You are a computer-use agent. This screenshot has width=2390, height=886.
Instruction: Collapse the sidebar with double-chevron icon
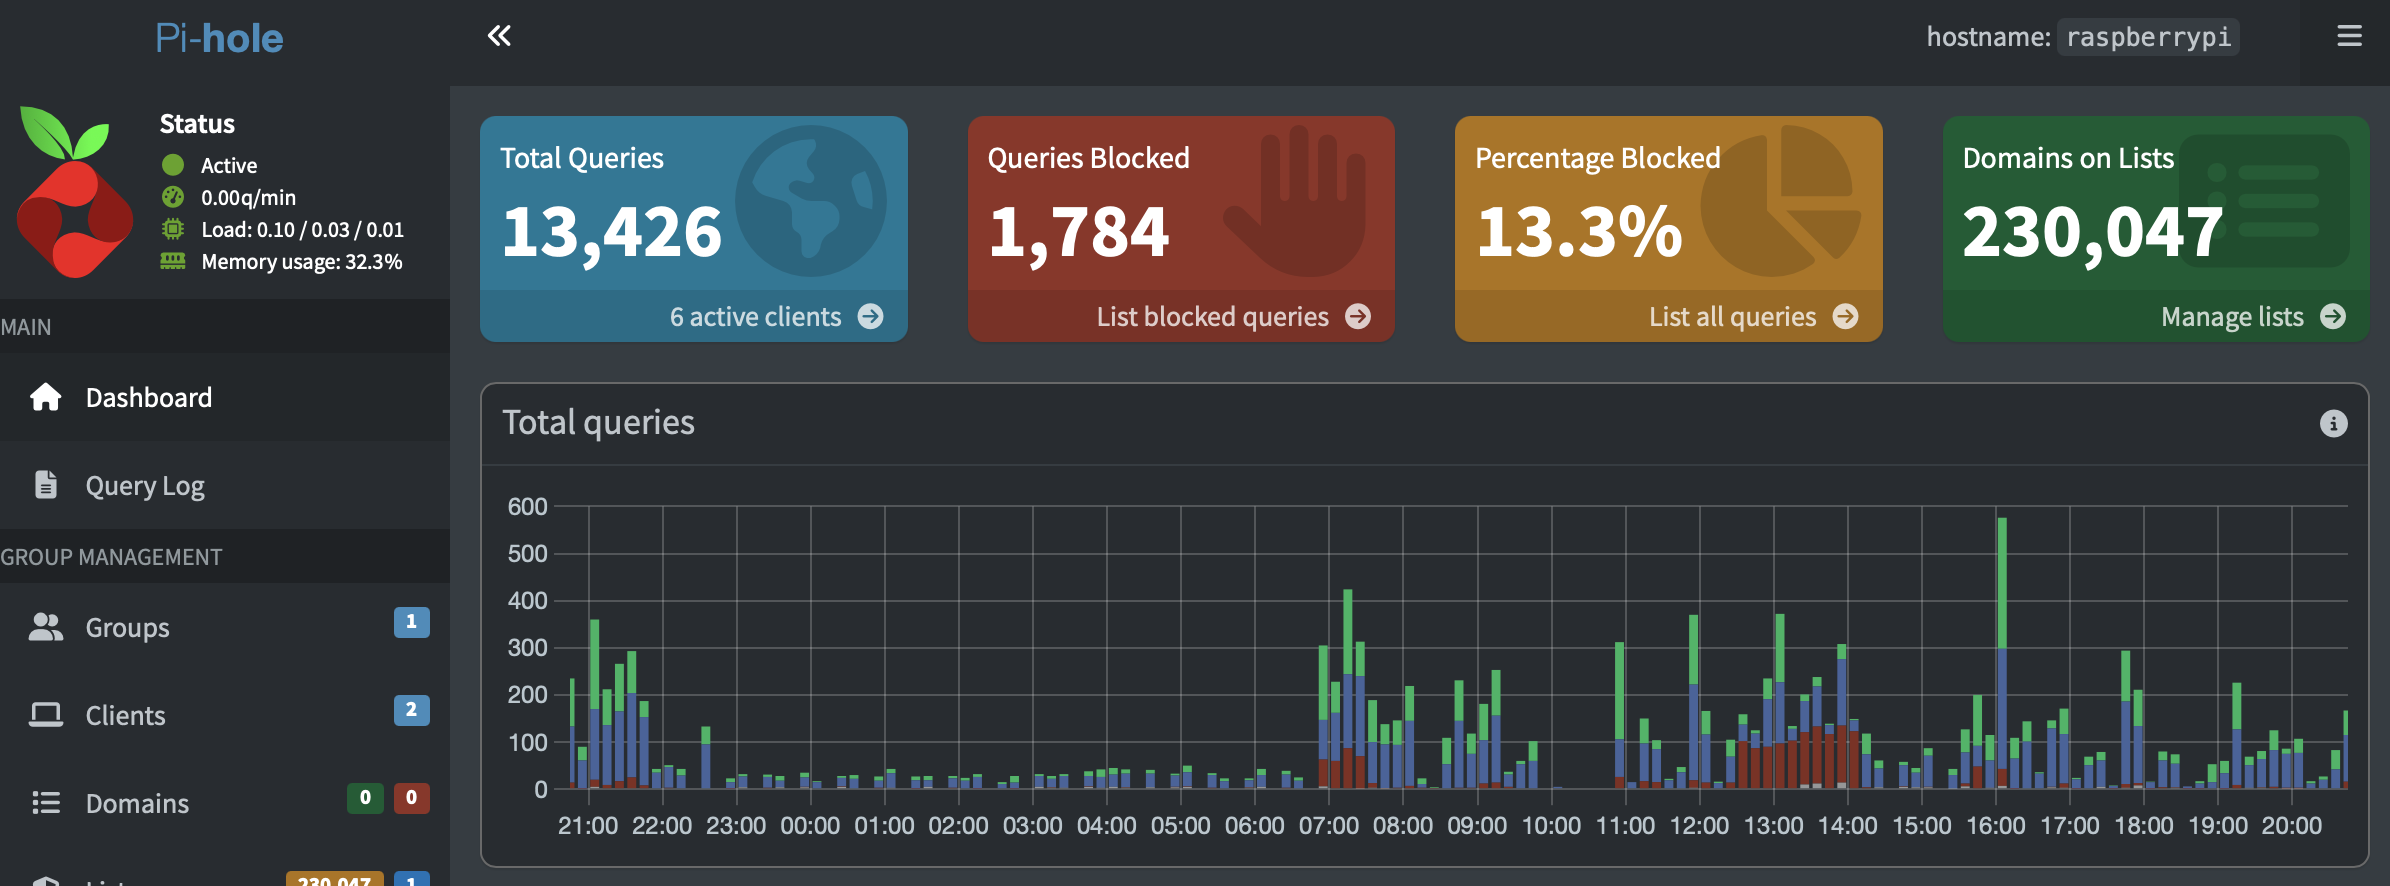coord(499,36)
